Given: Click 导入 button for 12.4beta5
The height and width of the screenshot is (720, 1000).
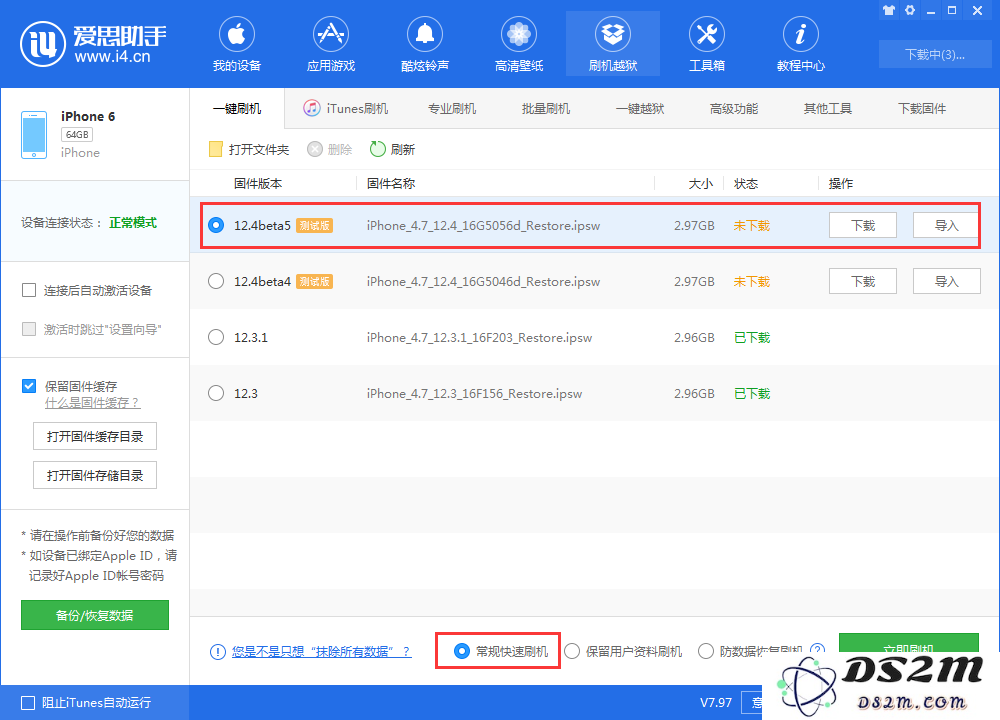Looking at the screenshot, I should (946, 225).
